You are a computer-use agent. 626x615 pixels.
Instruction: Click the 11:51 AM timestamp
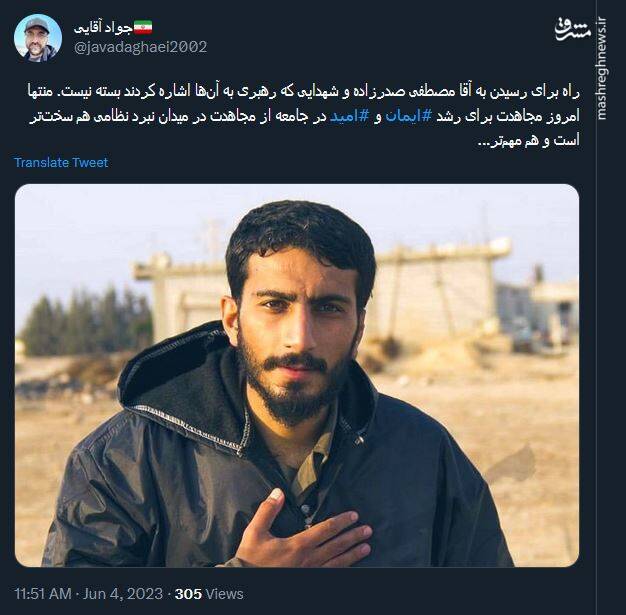(x=43, y=593)
